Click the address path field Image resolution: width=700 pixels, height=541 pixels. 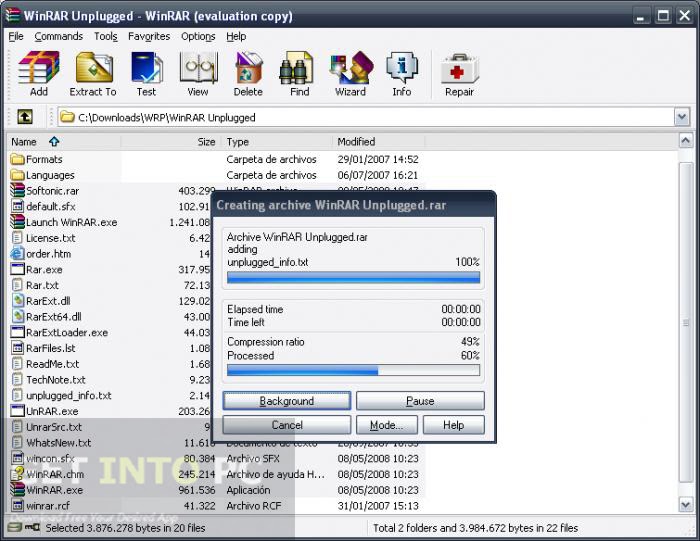pyautogui.click(x=366, y=117)
